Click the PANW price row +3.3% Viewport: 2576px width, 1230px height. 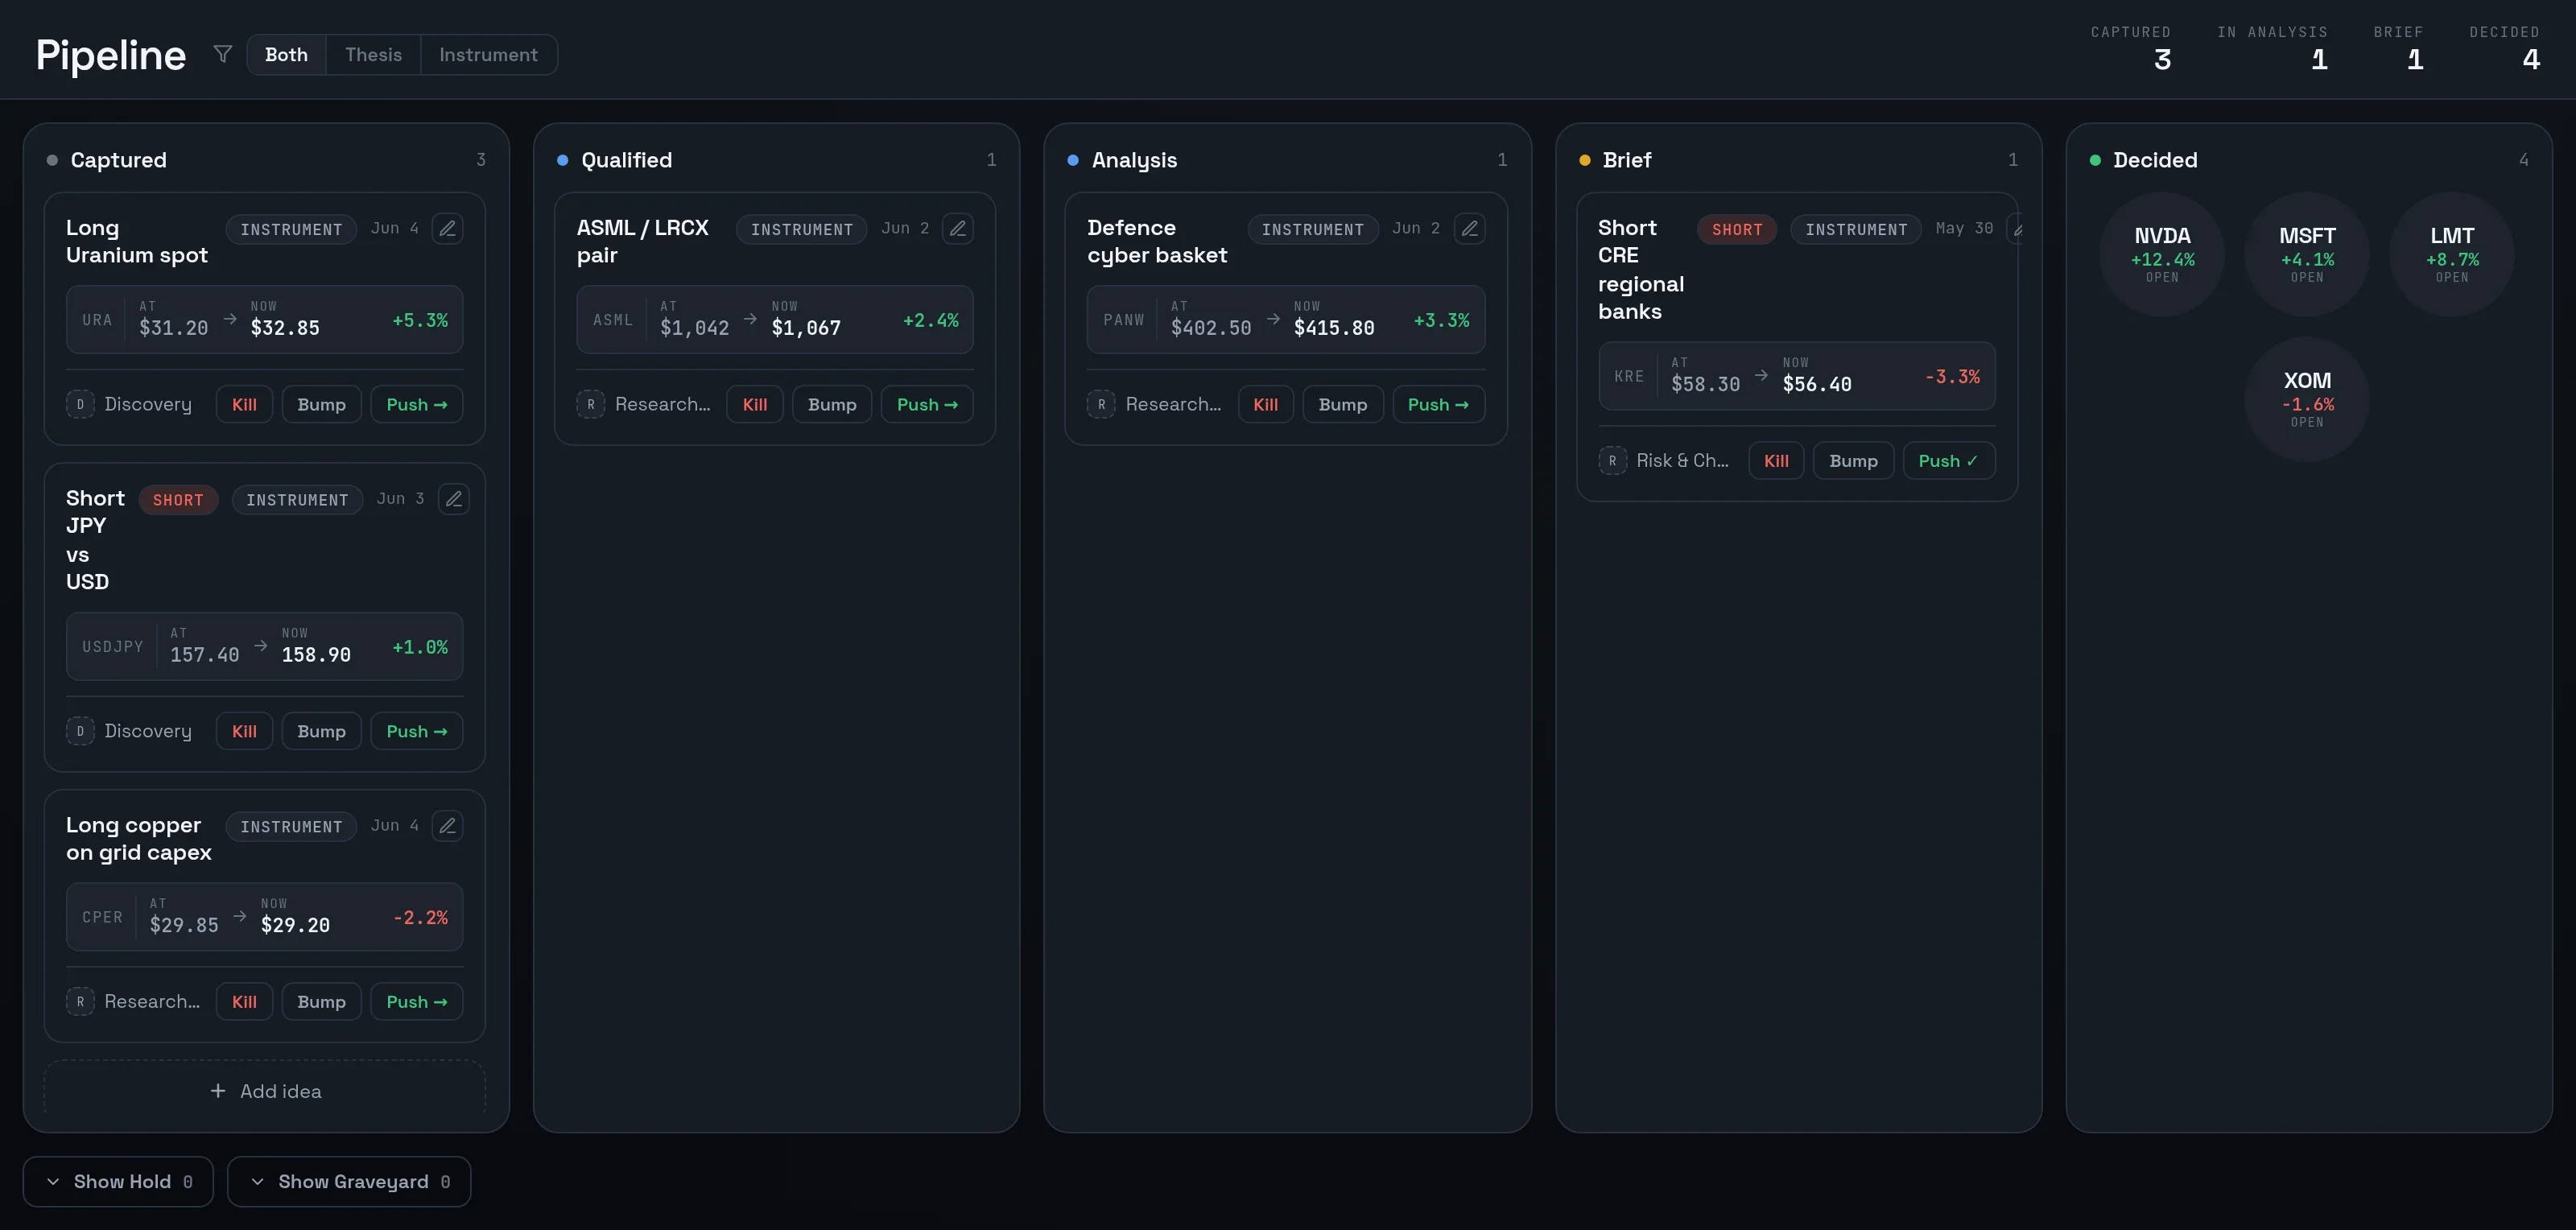pos(1286,320)
